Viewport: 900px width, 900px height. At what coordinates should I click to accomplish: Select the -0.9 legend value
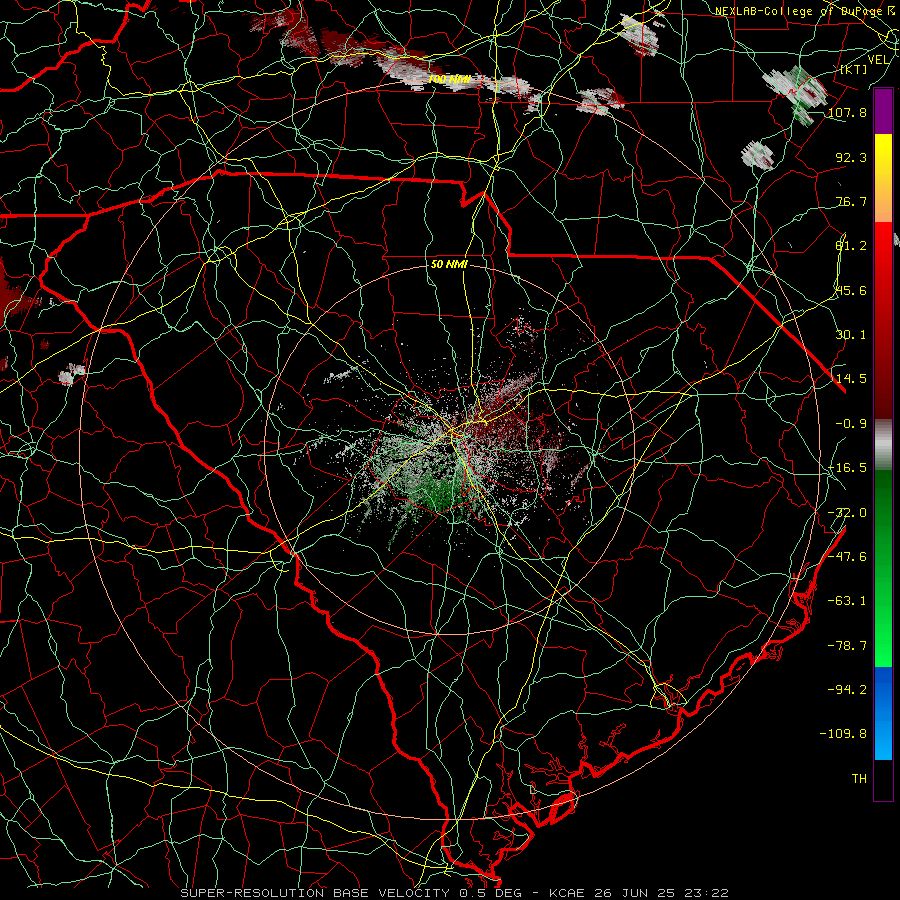point(851,424)
